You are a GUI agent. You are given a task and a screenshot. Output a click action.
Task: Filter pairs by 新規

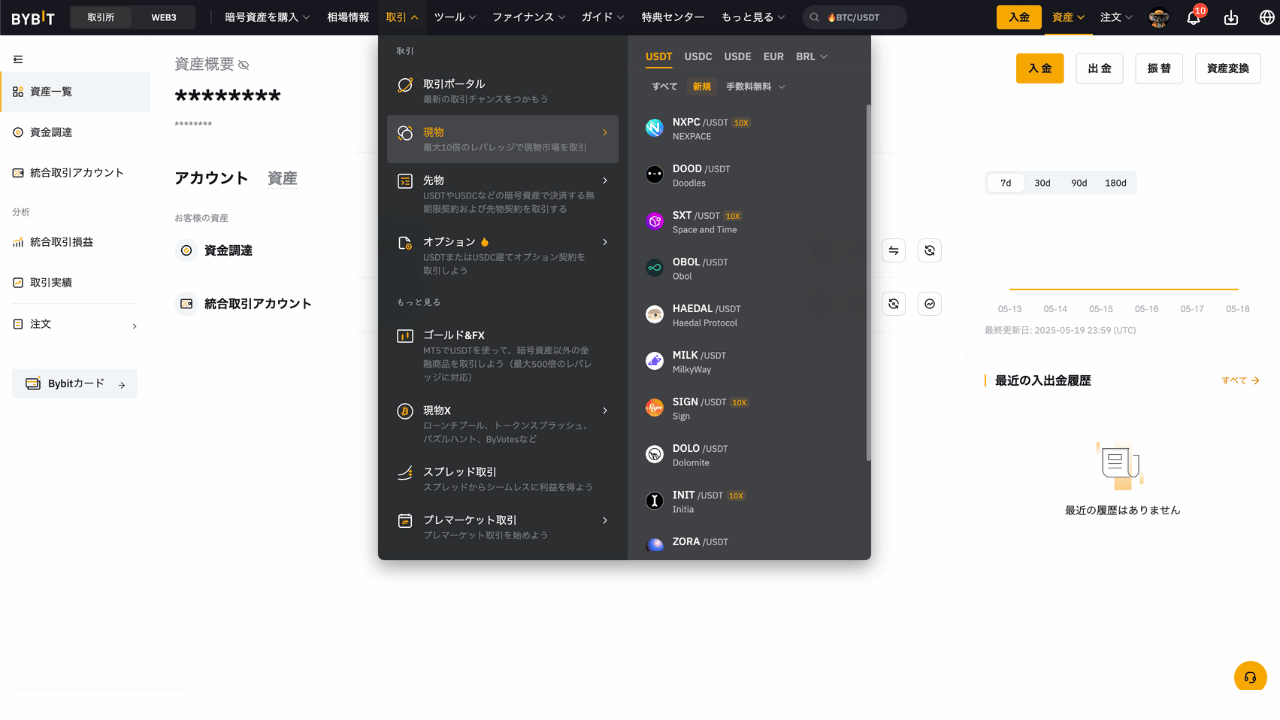click(x=702, y=87)
